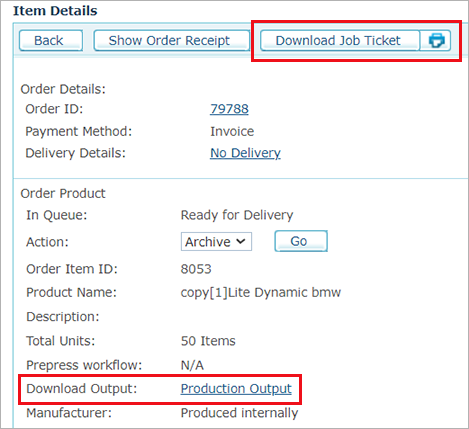
Task: Click the 50 Items total units value
Action: pyautogui.click(x=208, y=341)
